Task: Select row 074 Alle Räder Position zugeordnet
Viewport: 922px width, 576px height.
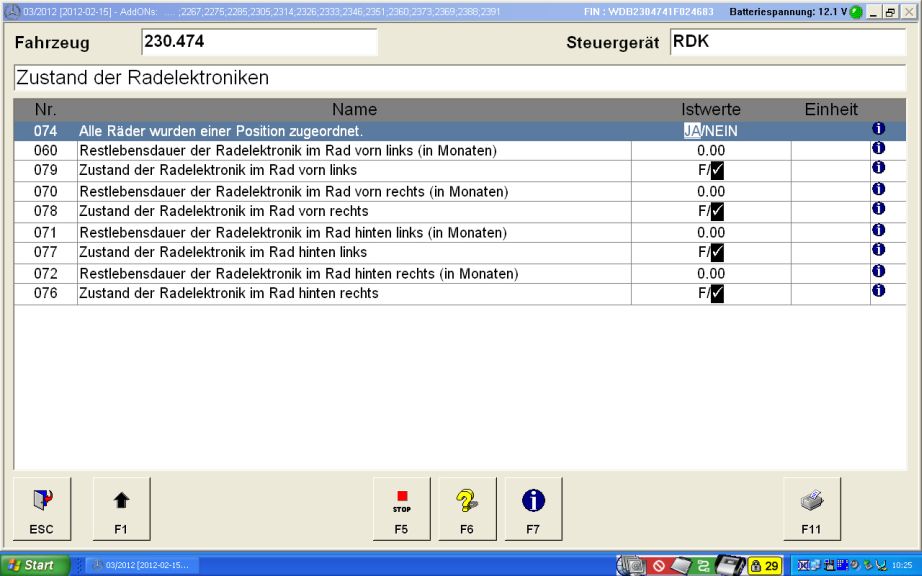Action: (220, 131)
